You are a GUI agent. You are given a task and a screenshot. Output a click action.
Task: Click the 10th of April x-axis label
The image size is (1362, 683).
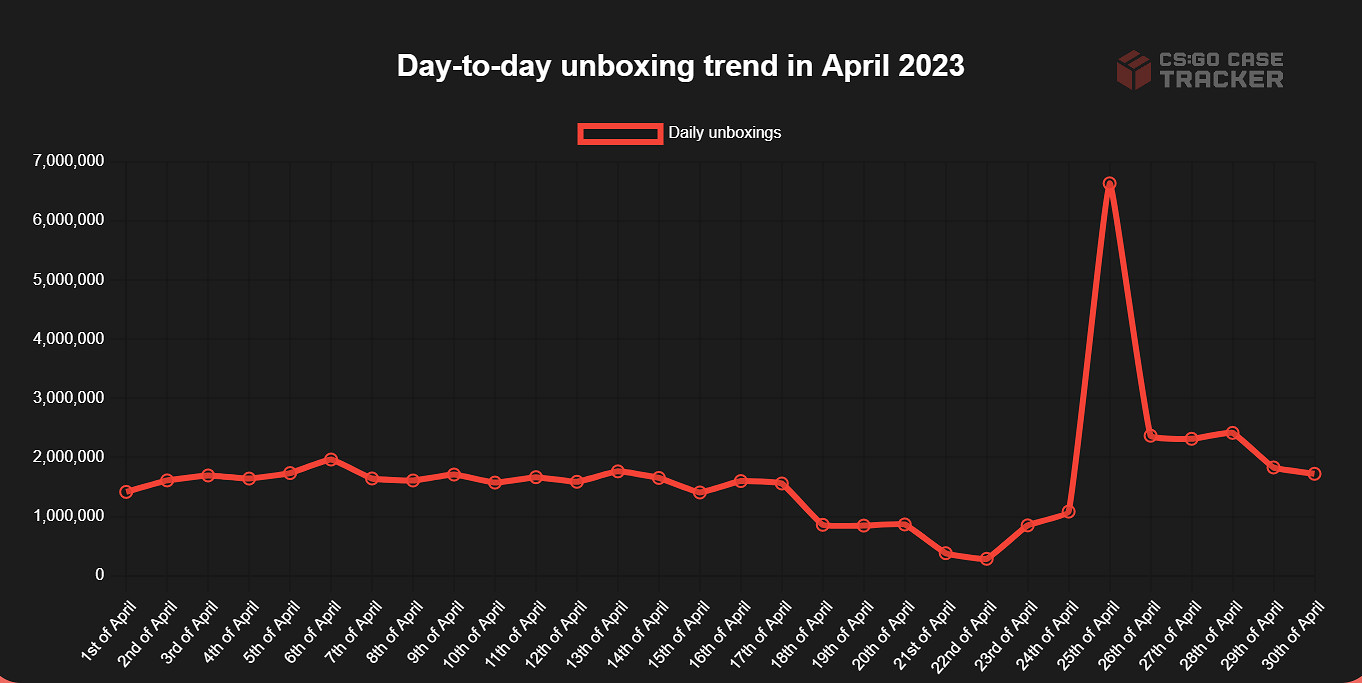pyautogui.click(x=475, y=628)
